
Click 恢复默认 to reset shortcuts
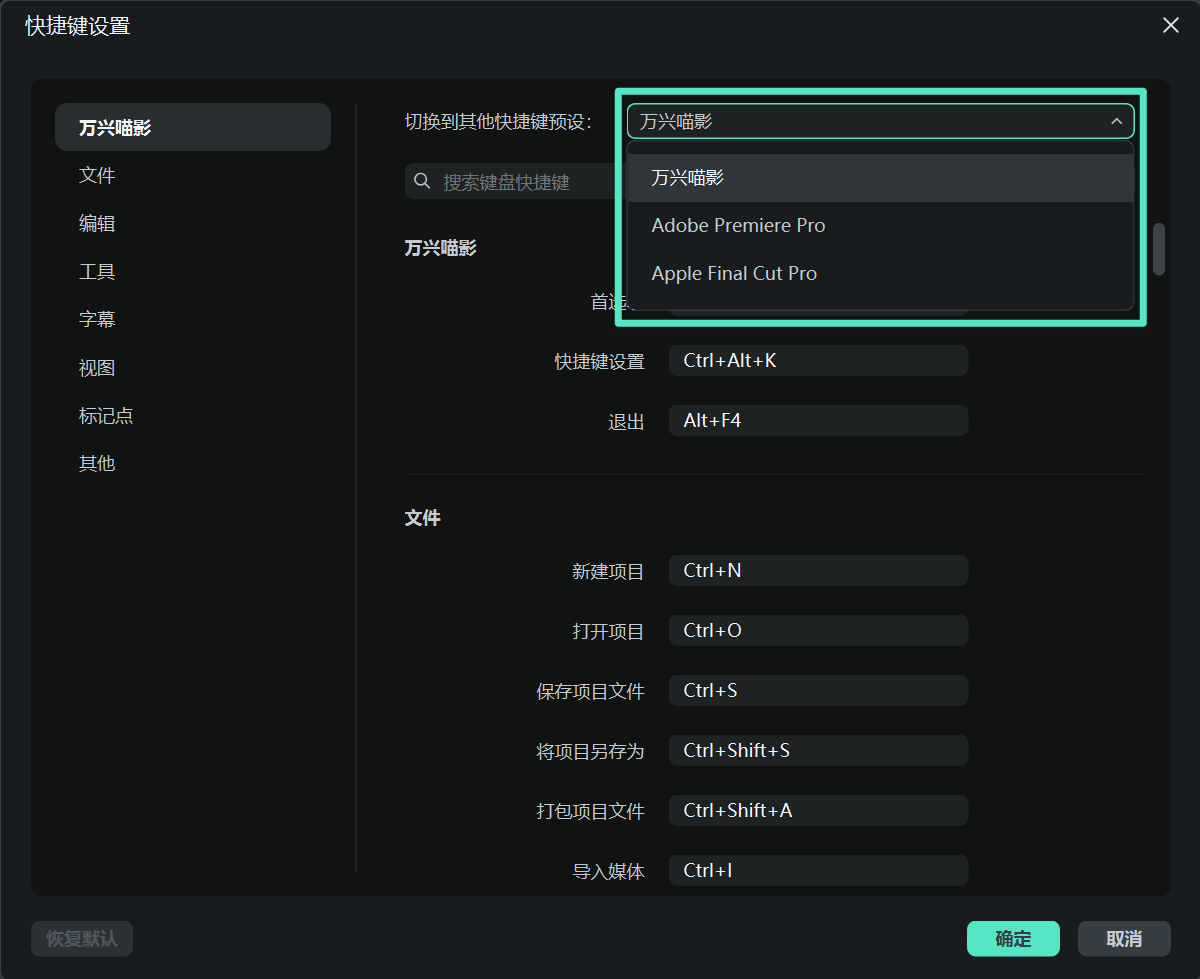click(82, 939)
